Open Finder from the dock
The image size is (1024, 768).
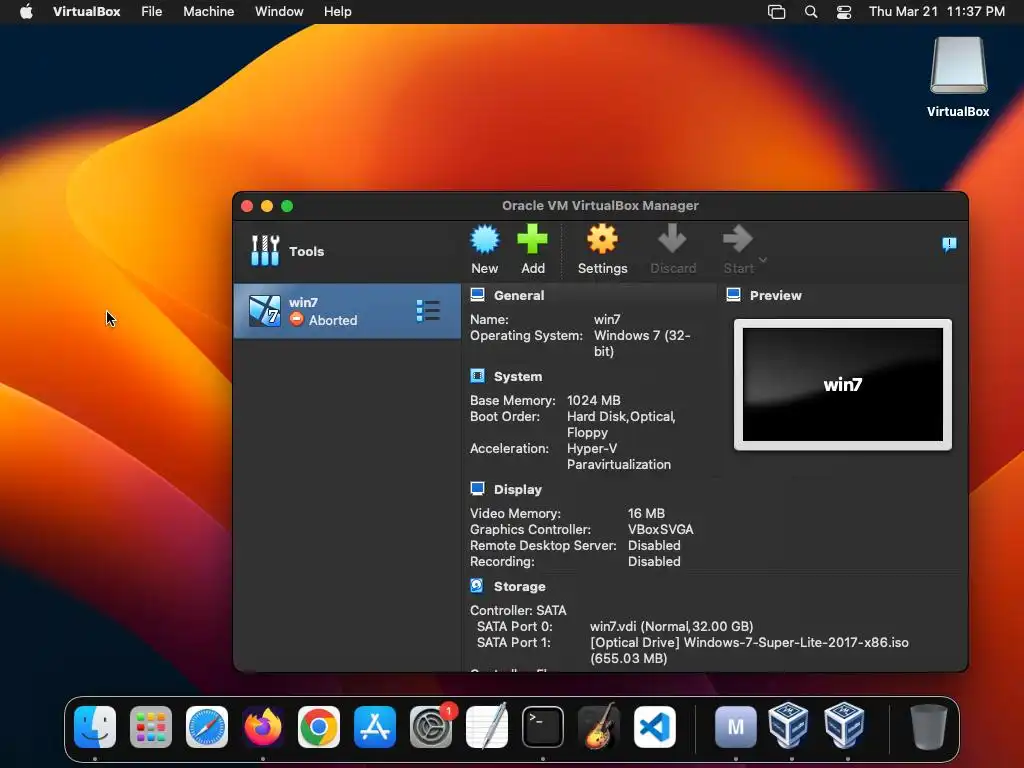(x=95, y=727)
